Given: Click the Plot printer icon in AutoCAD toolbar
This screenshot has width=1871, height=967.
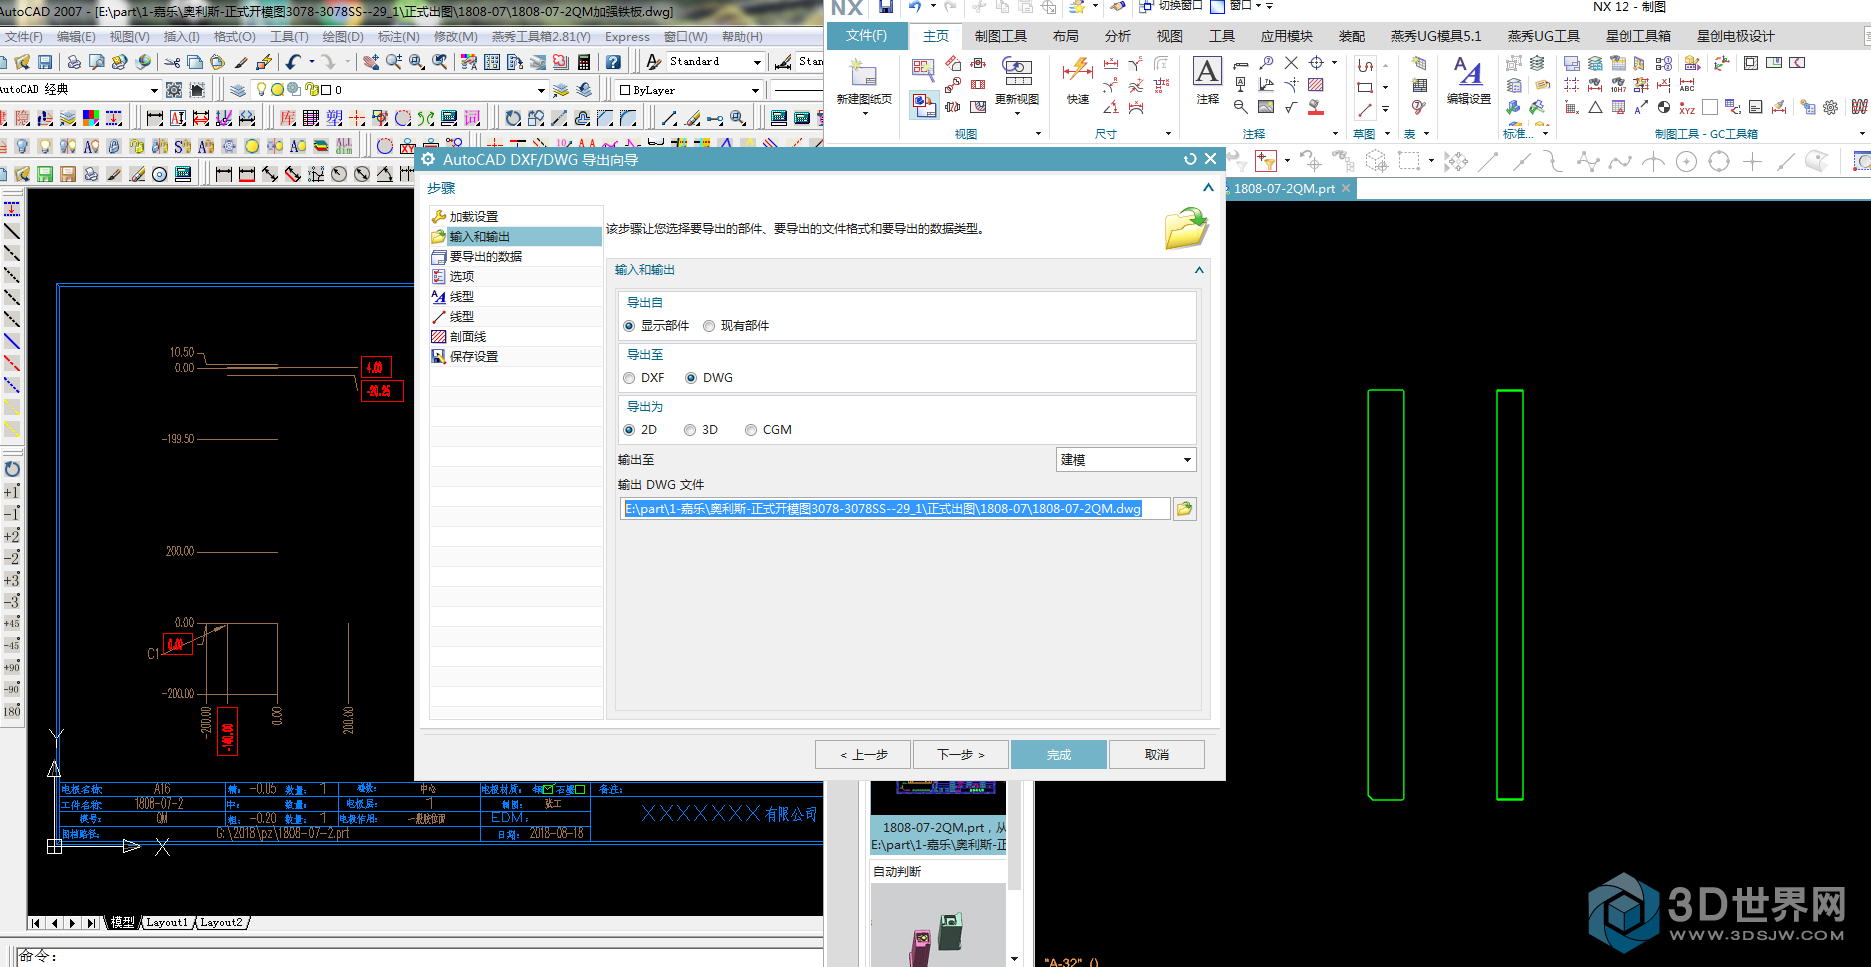Looking at the screenshot, I should pyautogui.click(x=74, y=62).
